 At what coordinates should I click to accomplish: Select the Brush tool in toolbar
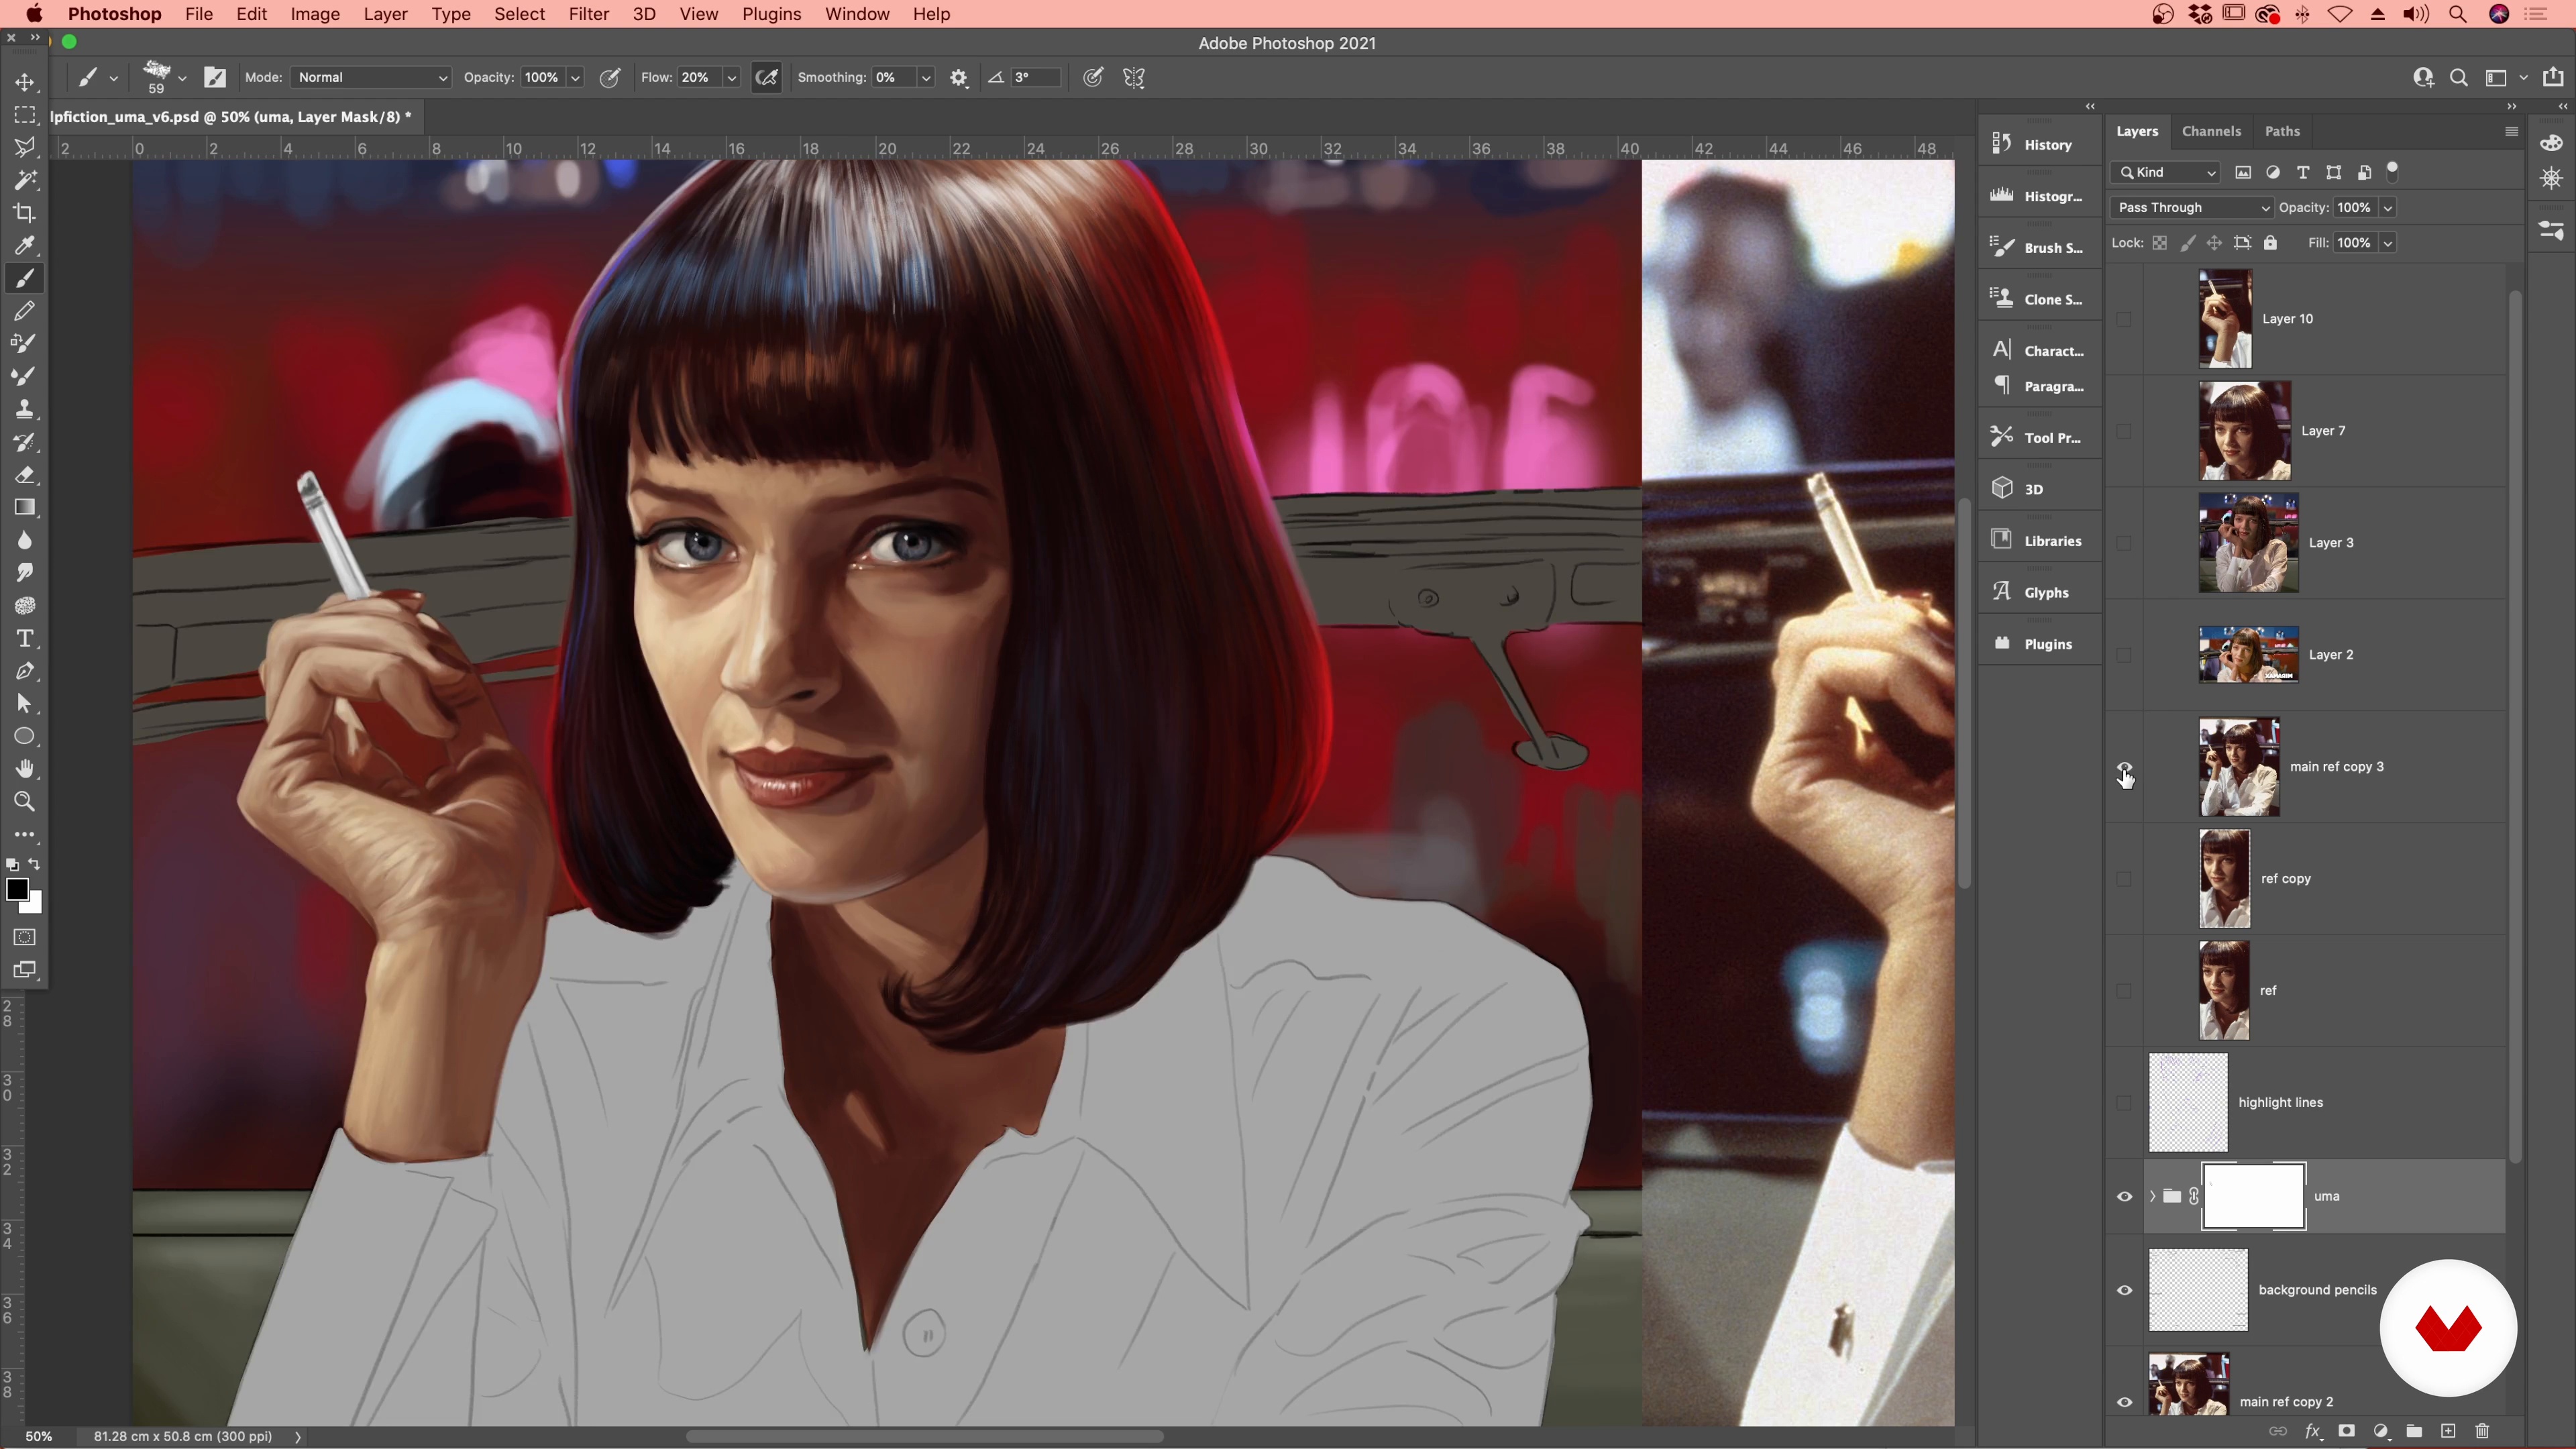(x=25, y=278)
